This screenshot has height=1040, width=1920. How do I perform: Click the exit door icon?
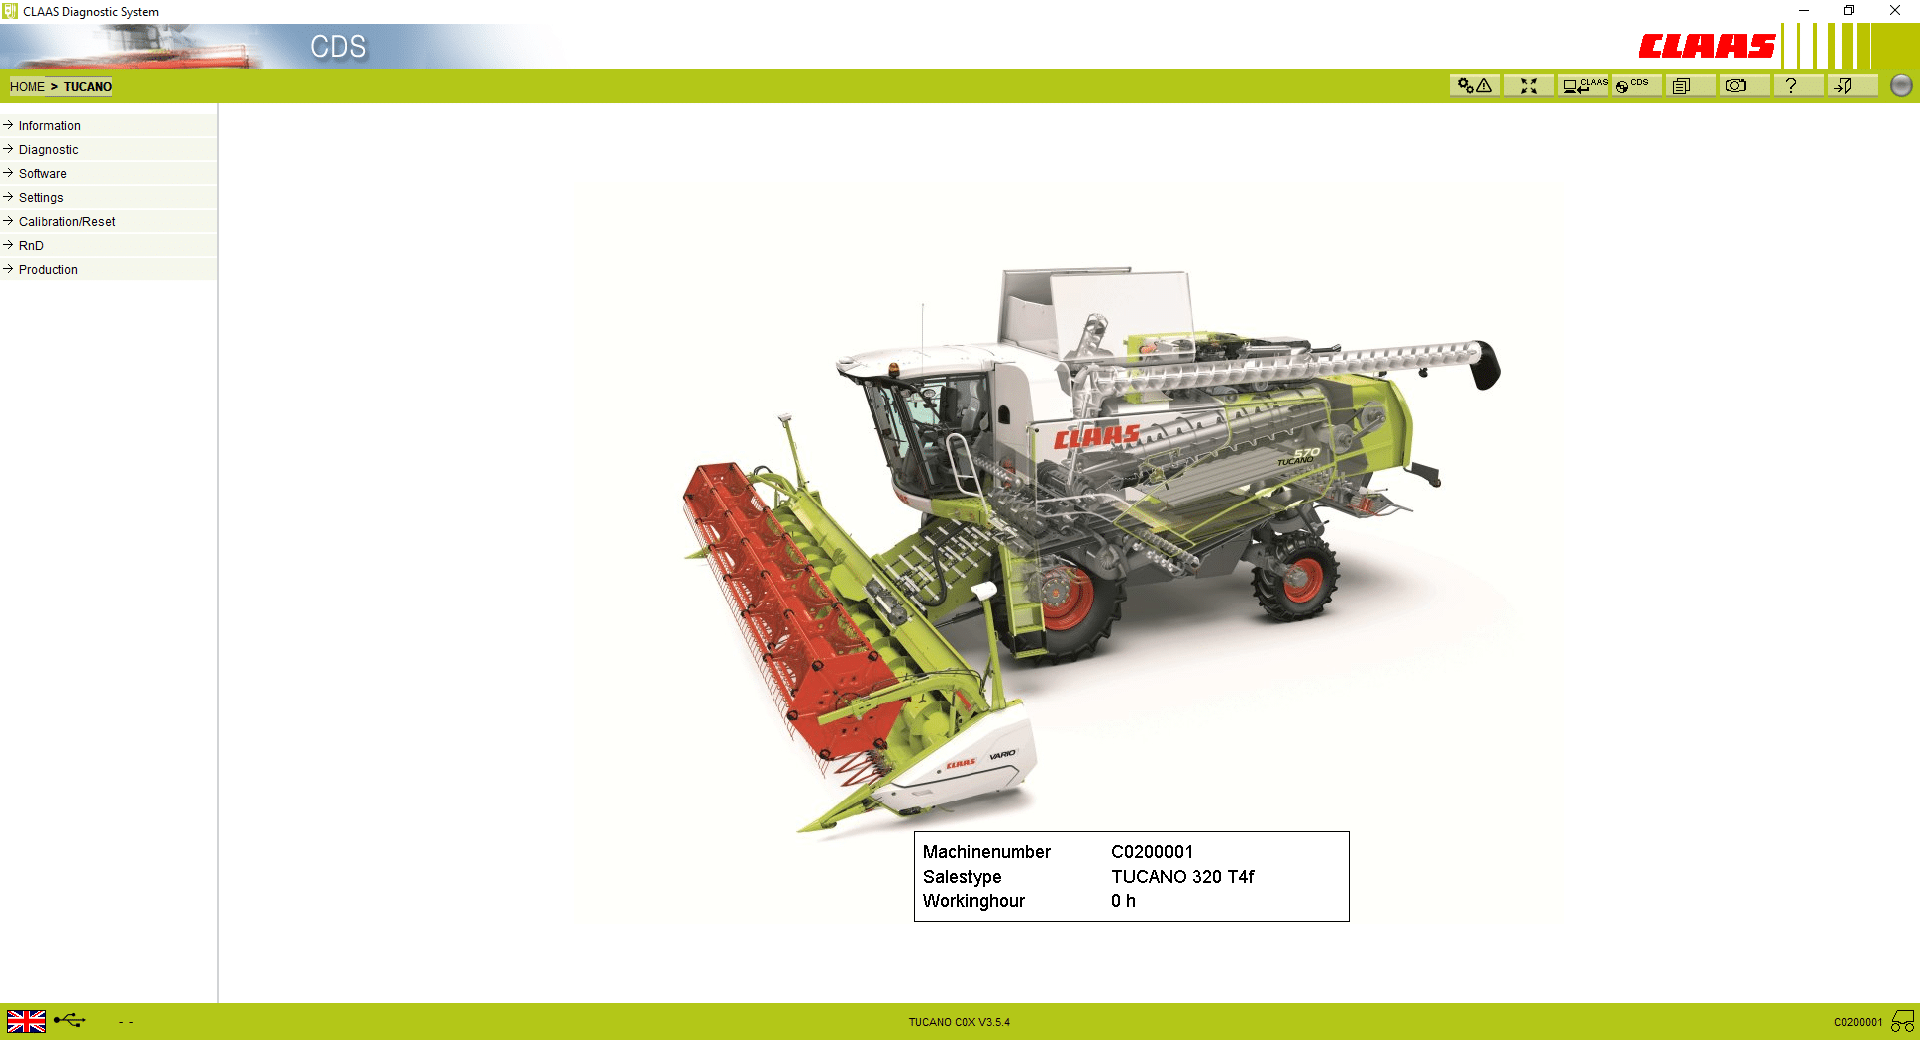(x=1843, y=86)
